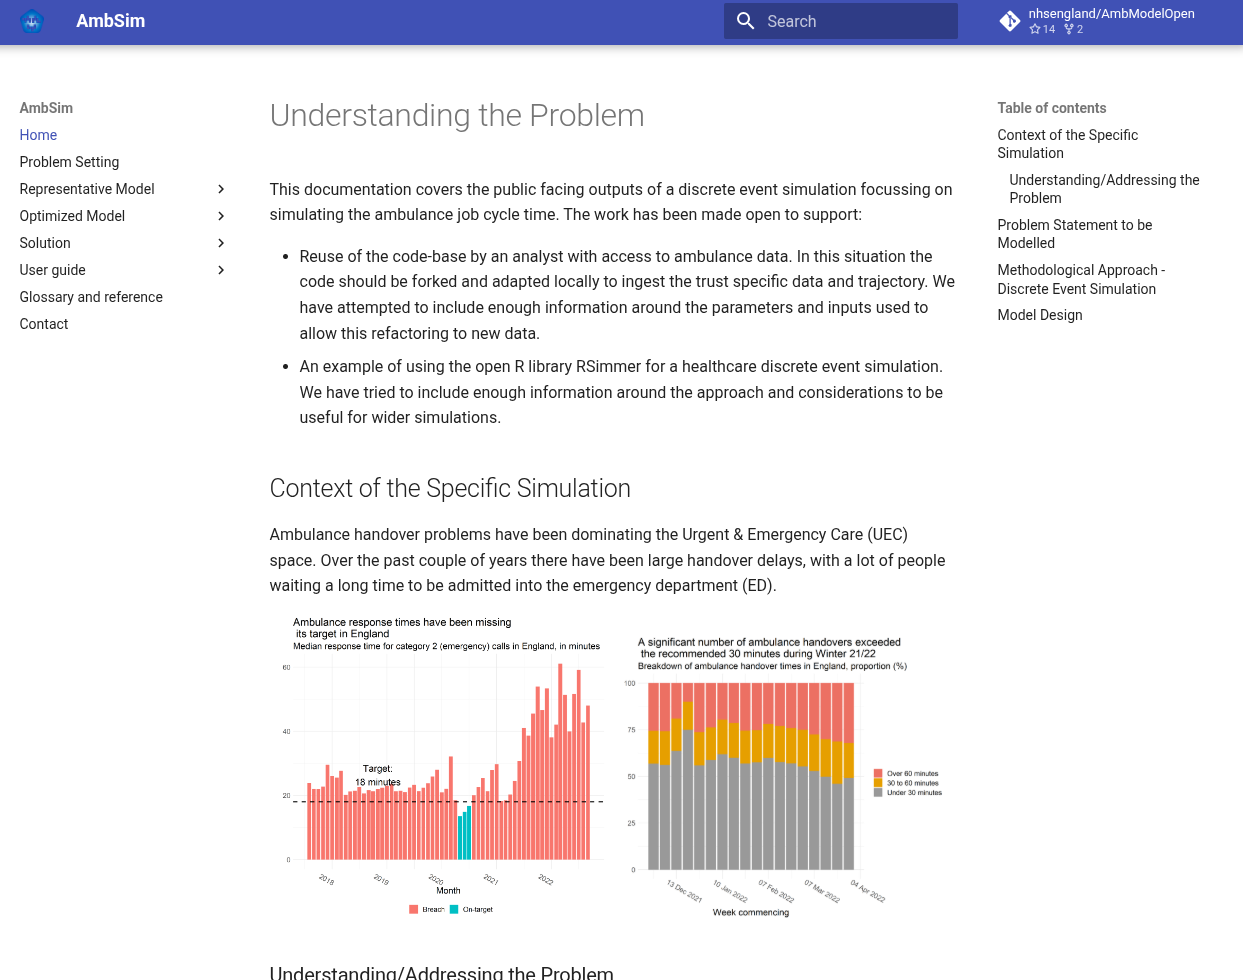Expand the Optimized Model section
This screenshot has width=1243, height=980.
coord(221,216)
